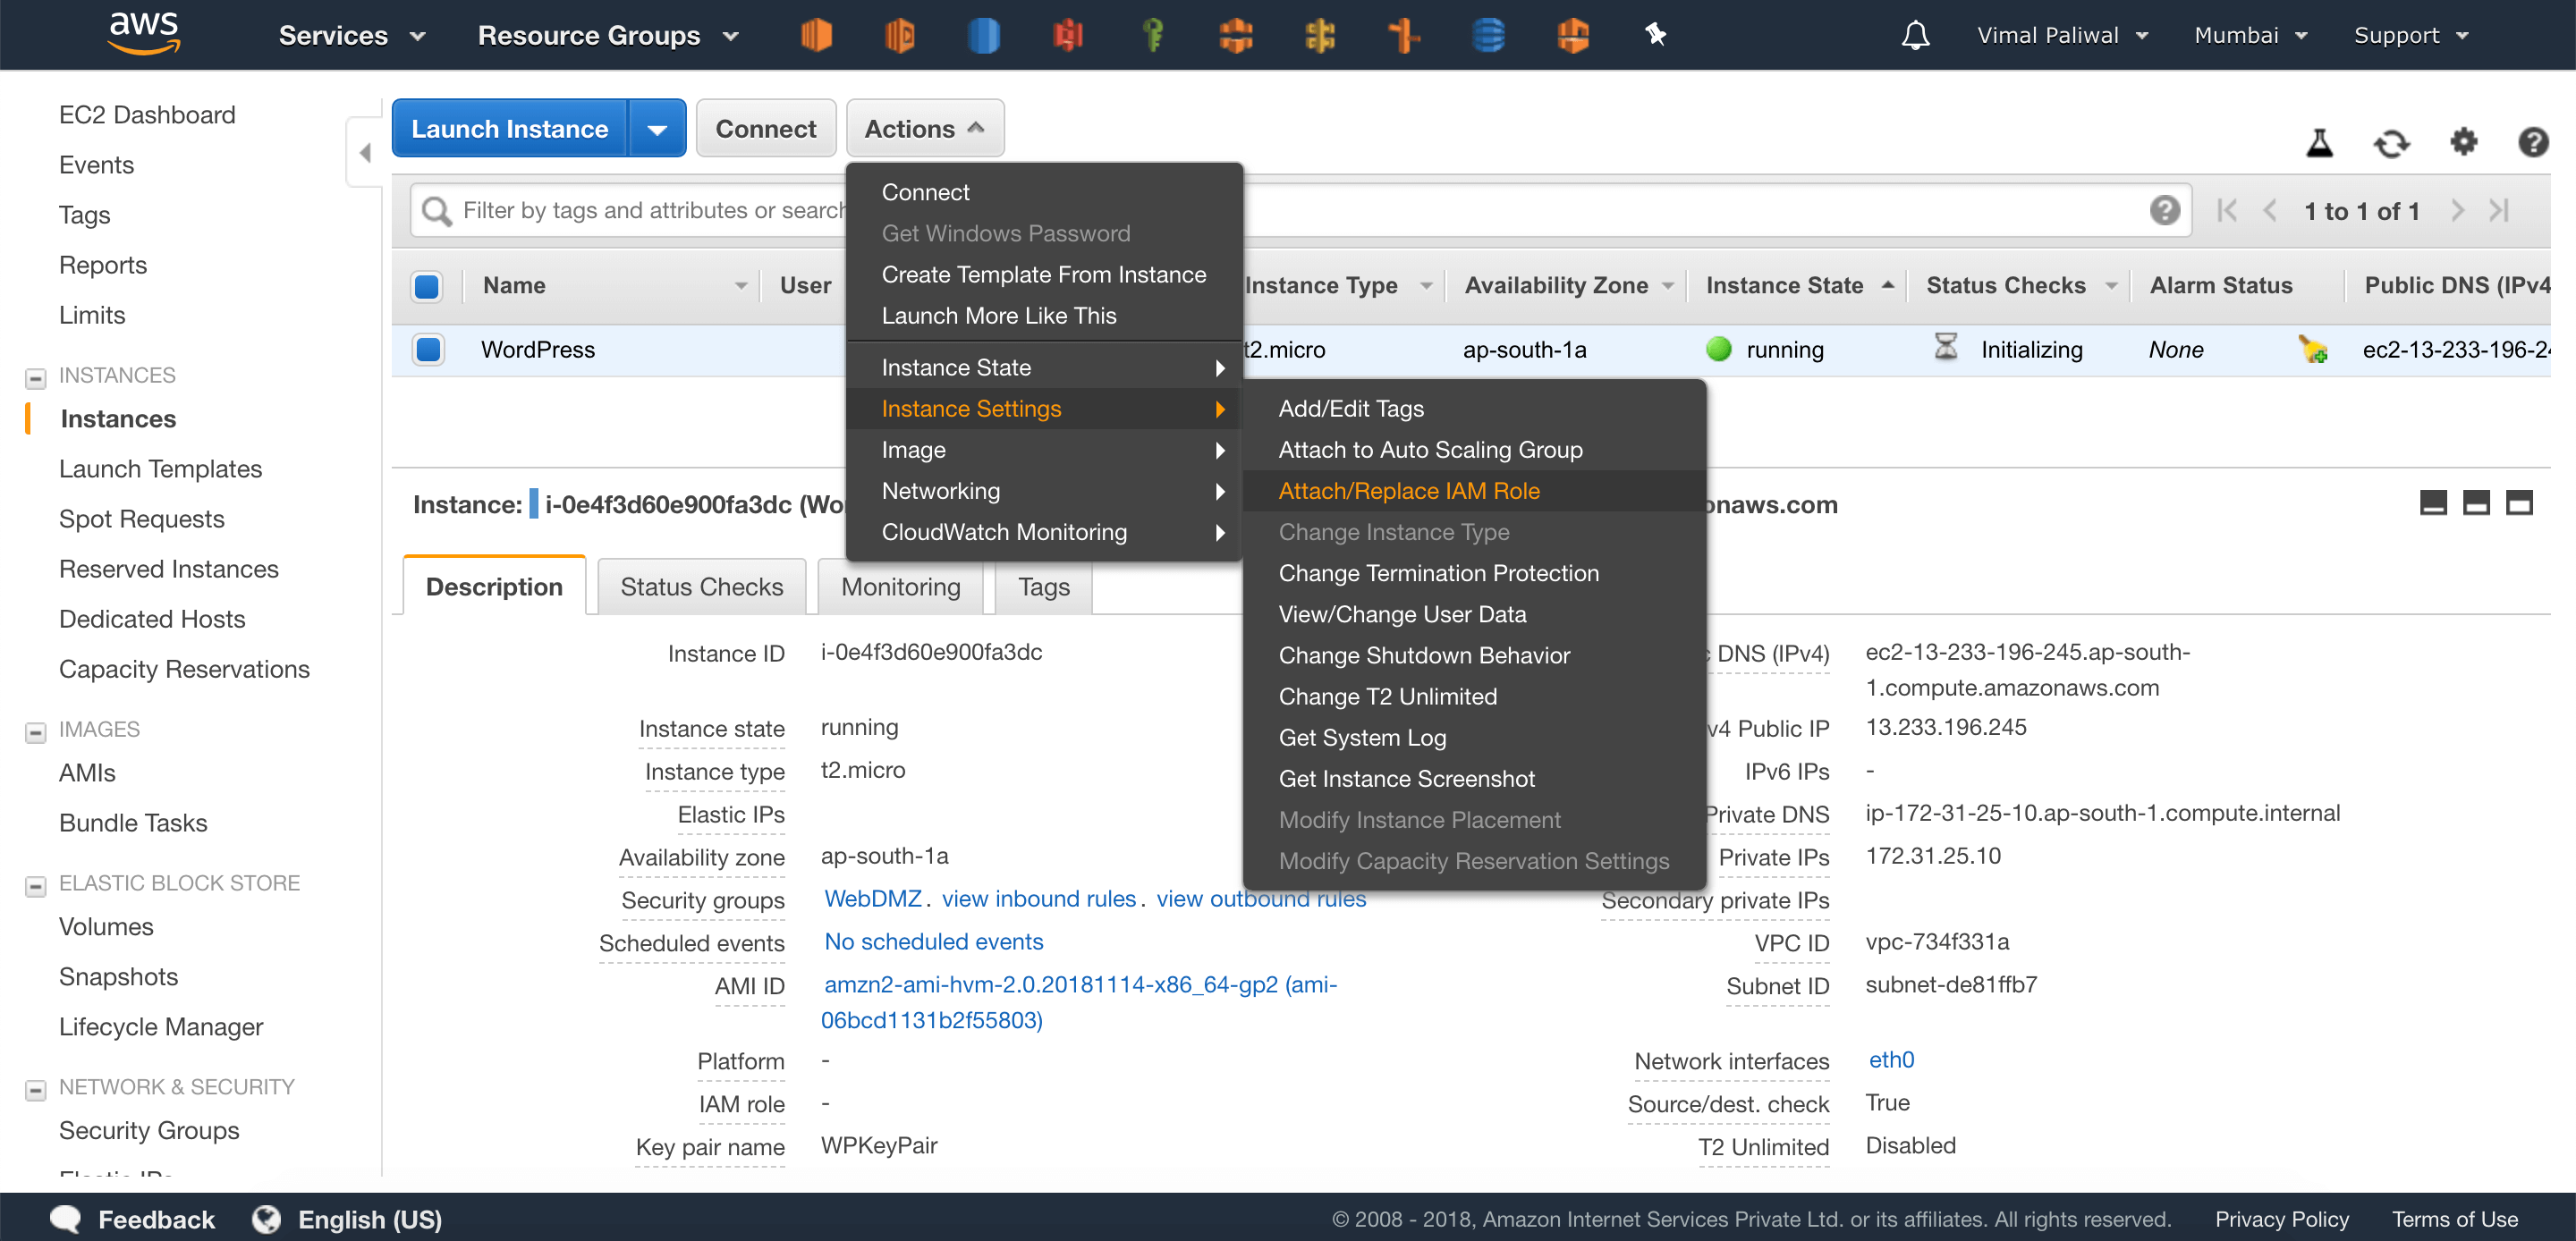This screenshot has width=2576, height=1241.
Task: Collapse the NETWORK & SECURITY sidebar section
Action: (35, 1090)
